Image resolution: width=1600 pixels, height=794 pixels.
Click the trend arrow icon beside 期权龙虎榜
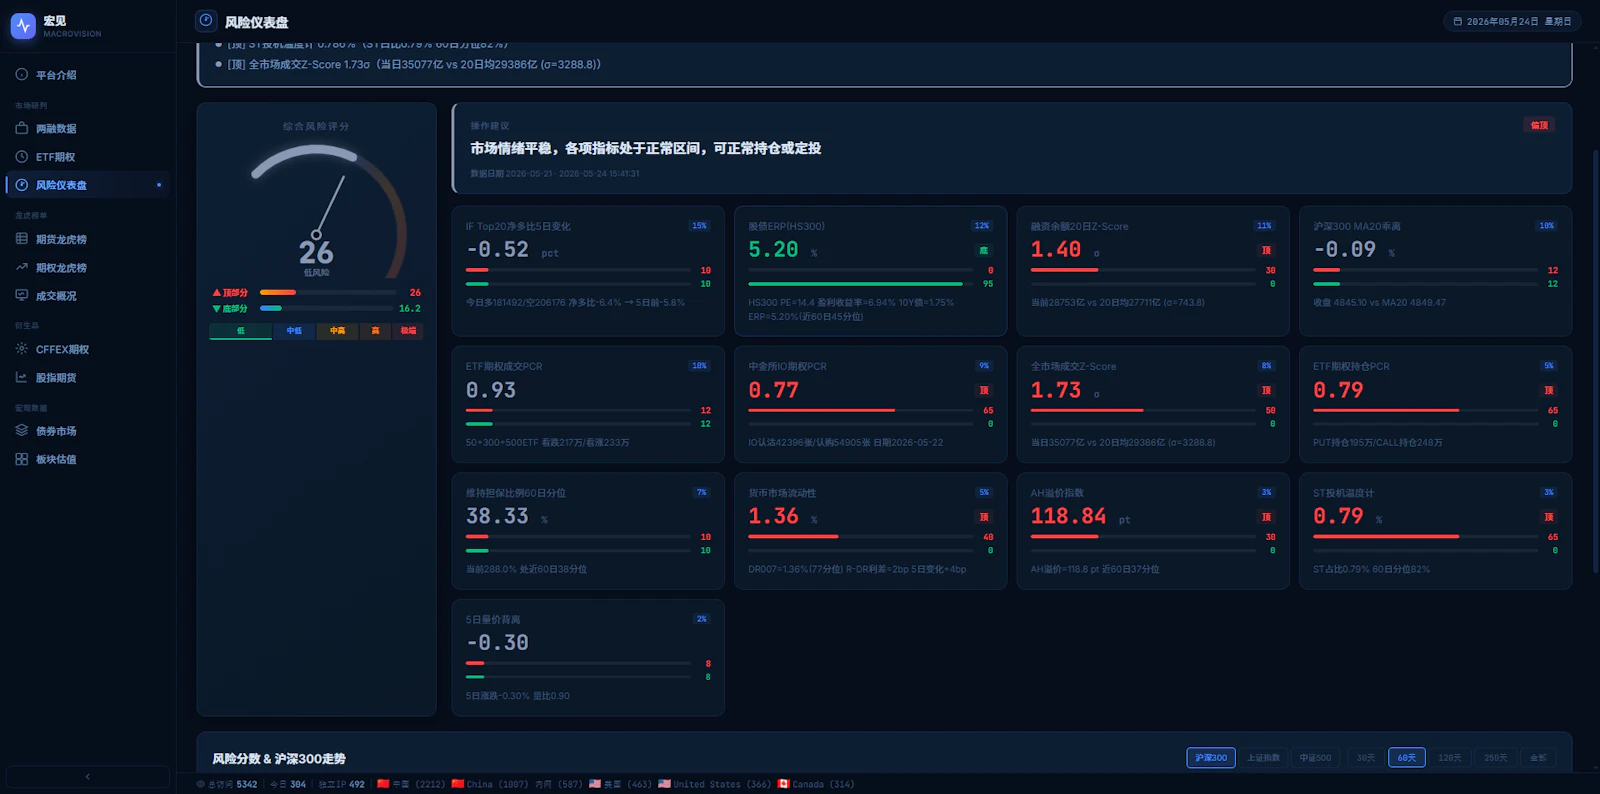click(x=21, y=267)
